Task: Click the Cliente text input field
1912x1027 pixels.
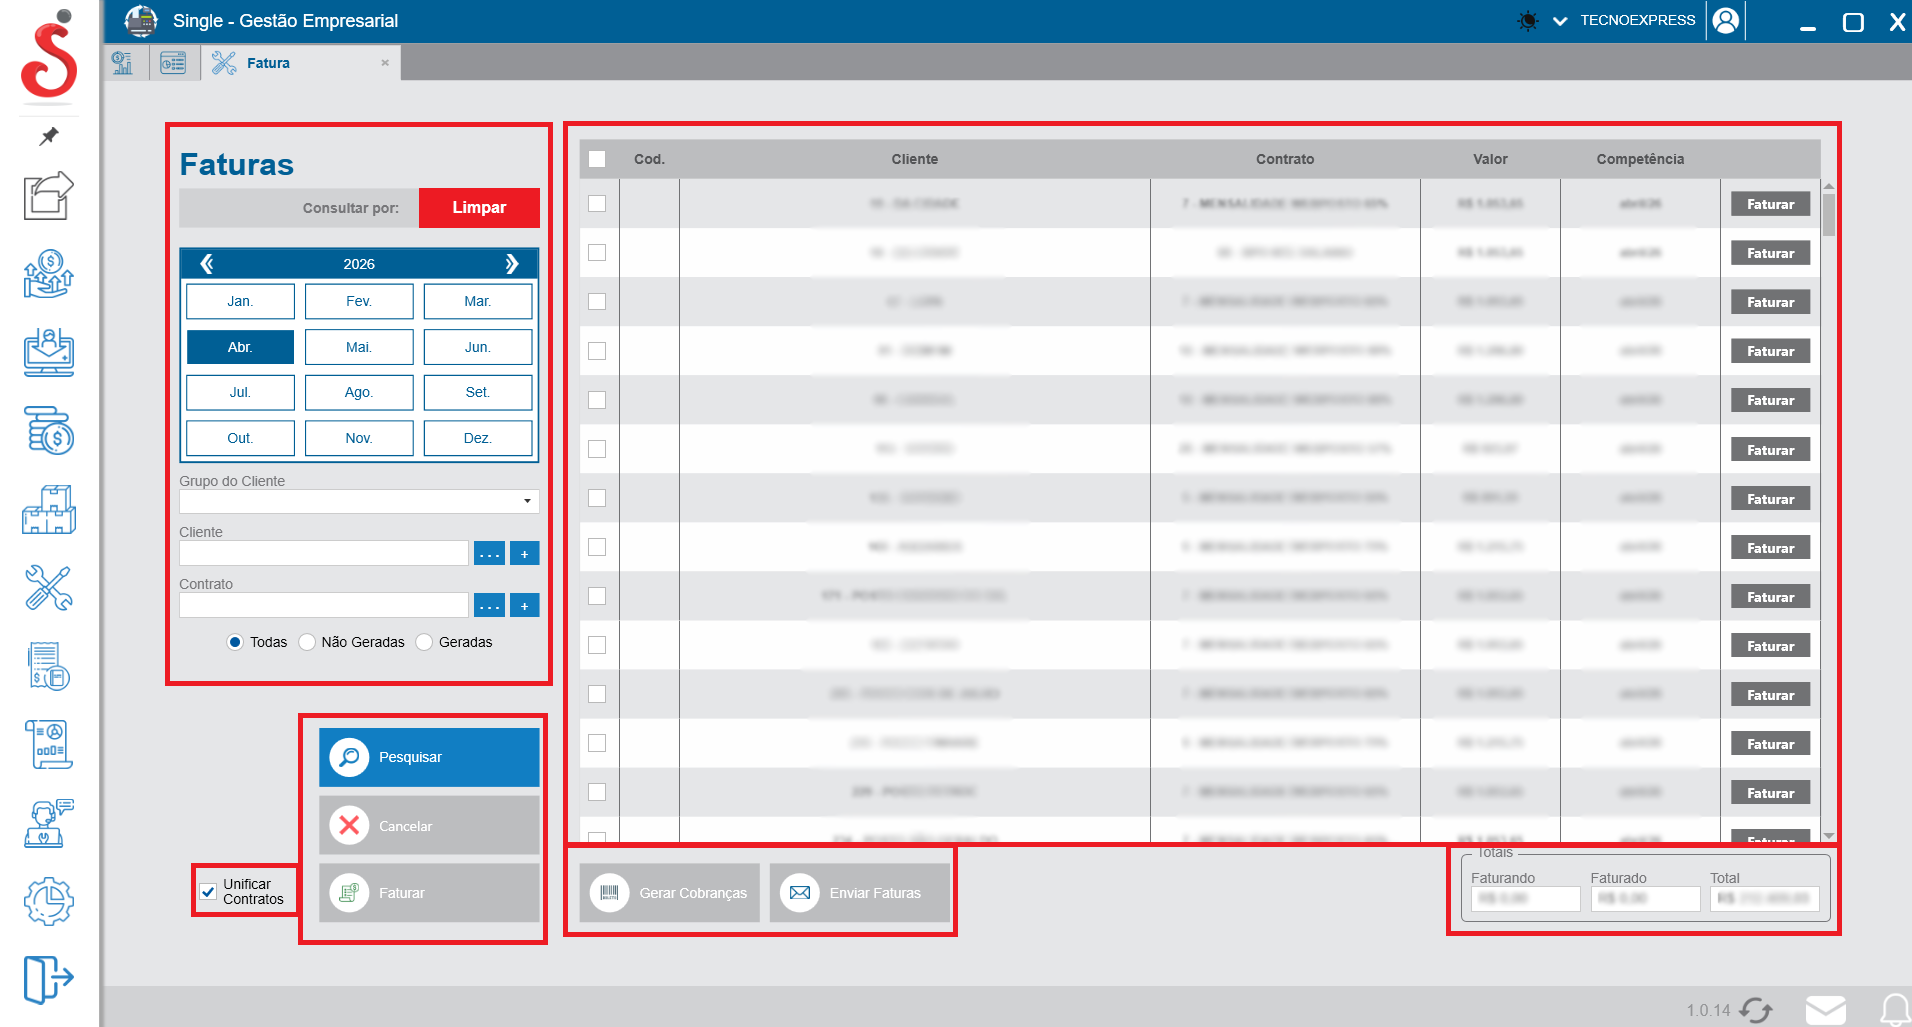Action: tap(323, 553)
